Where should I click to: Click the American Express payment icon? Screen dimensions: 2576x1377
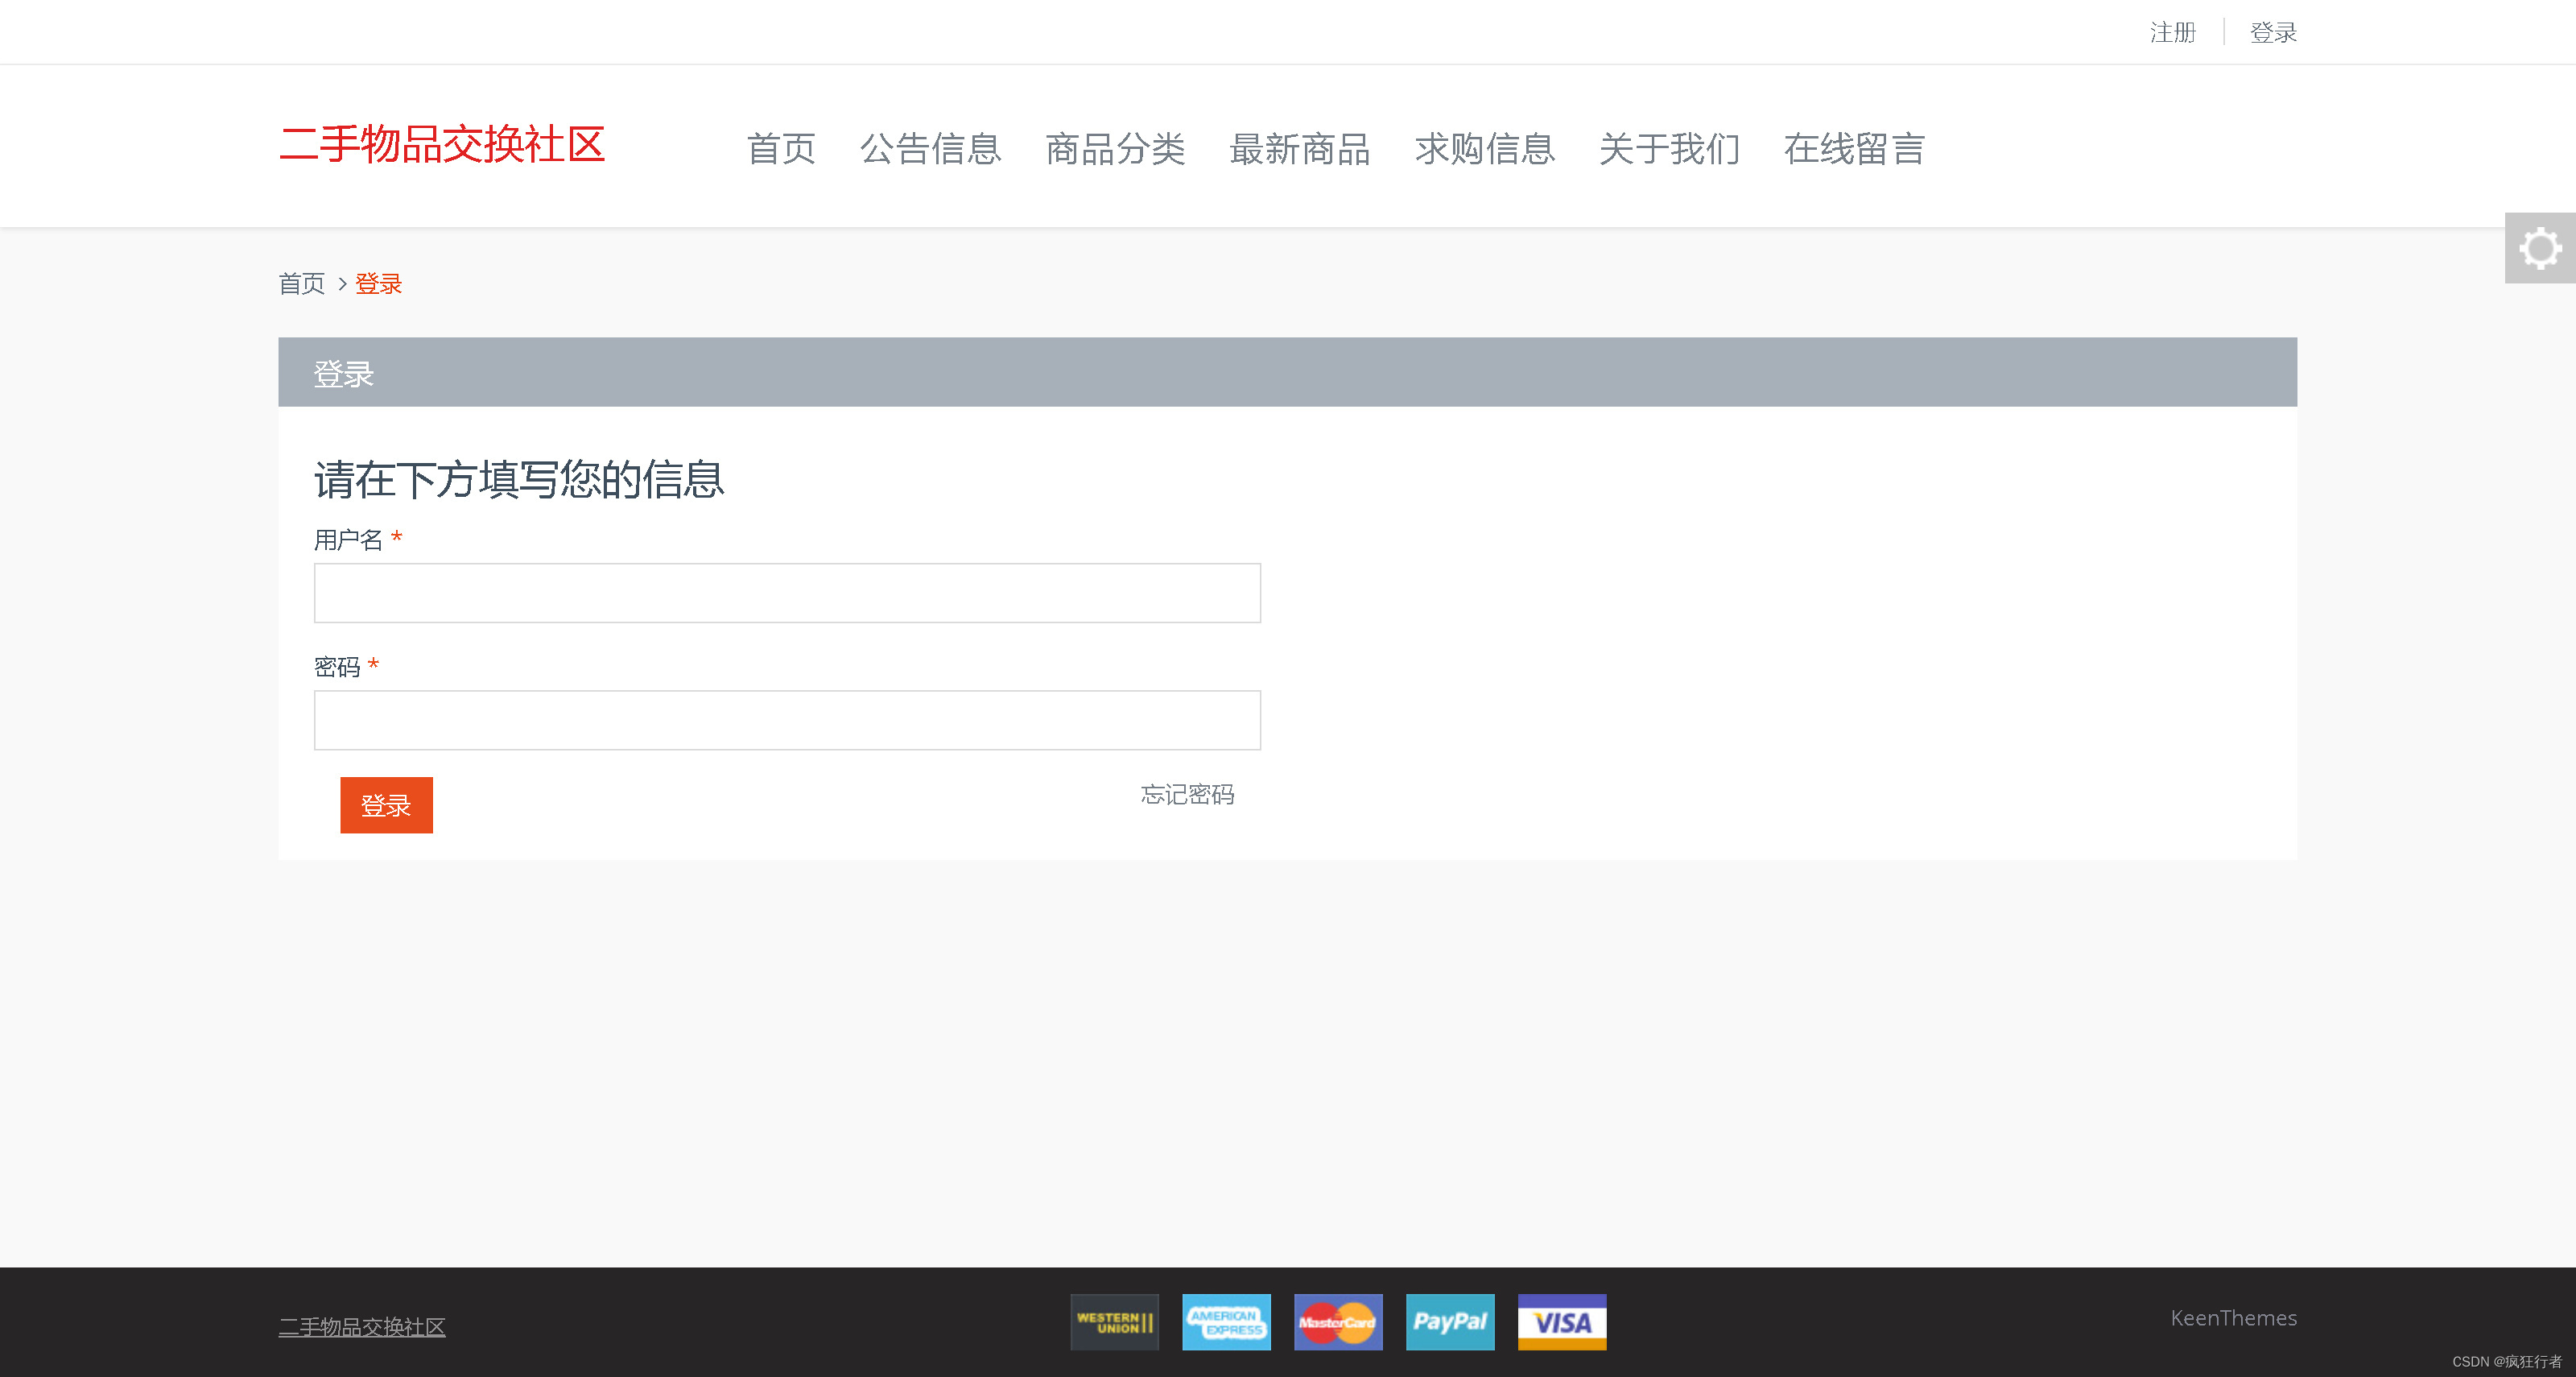pos(1226,1322)
